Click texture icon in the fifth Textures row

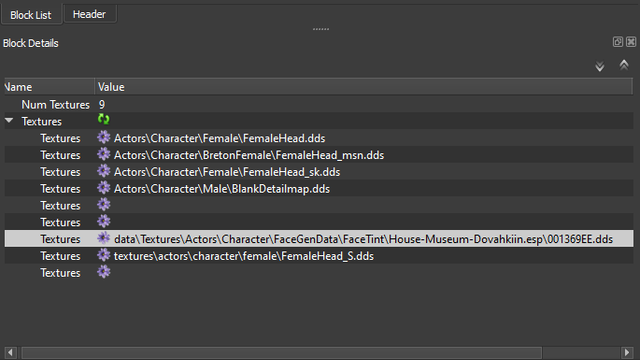[104, 205]
